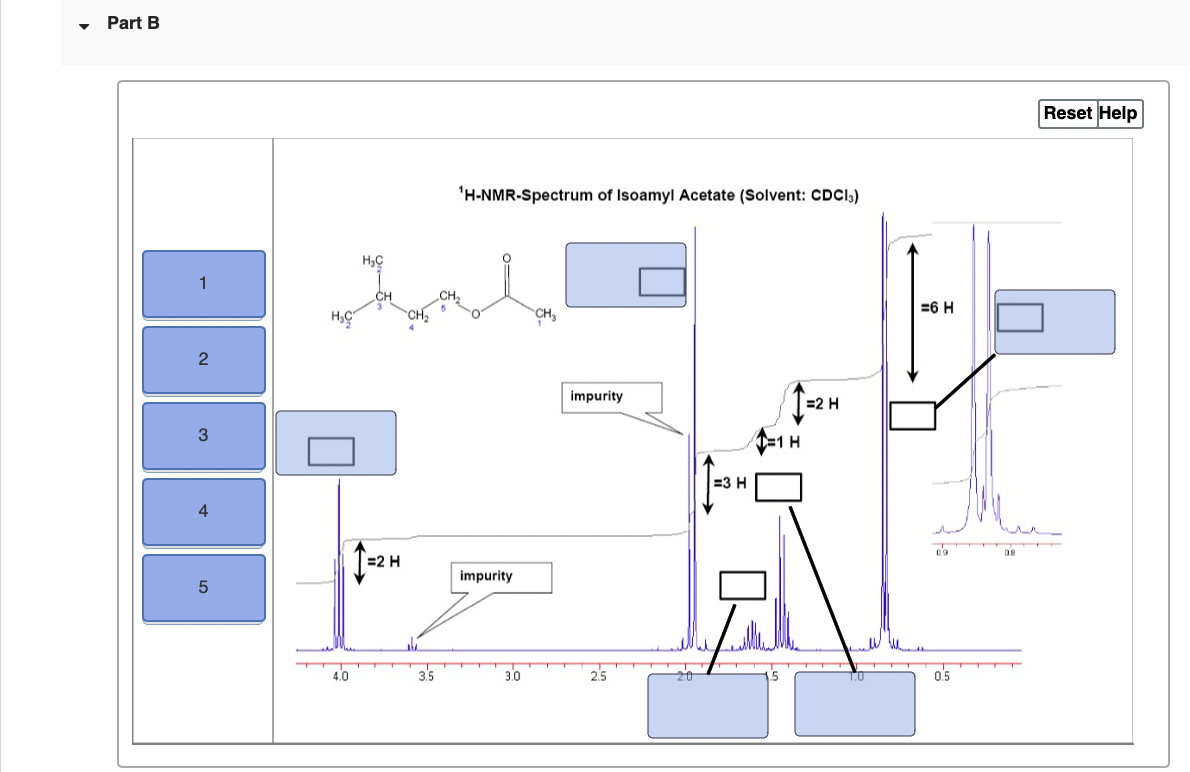Image resolution: width=1190 pixels, height=772 pixels.
Task: Click the 2.5 ppm axis label
Action: click(x=598, y=676)
